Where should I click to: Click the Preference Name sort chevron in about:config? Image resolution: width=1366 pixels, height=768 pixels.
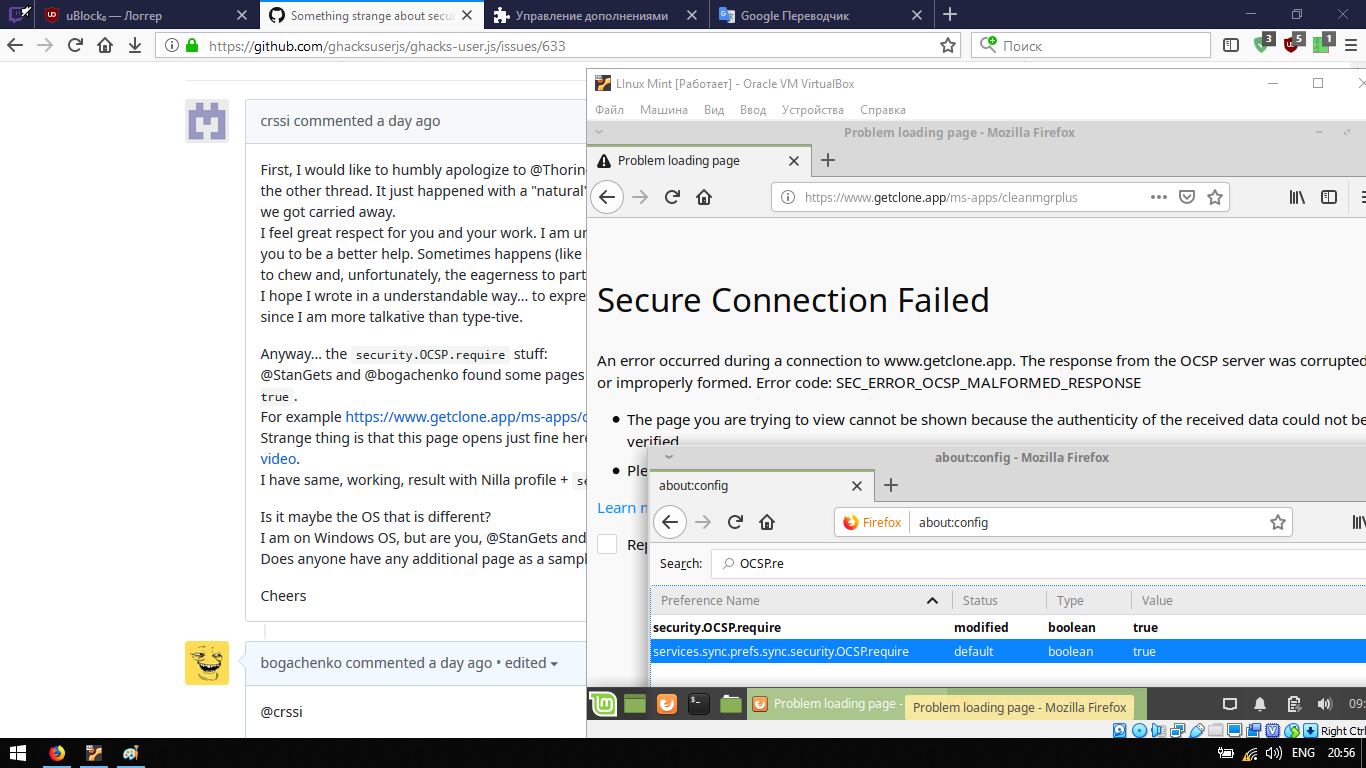(933, 600)
